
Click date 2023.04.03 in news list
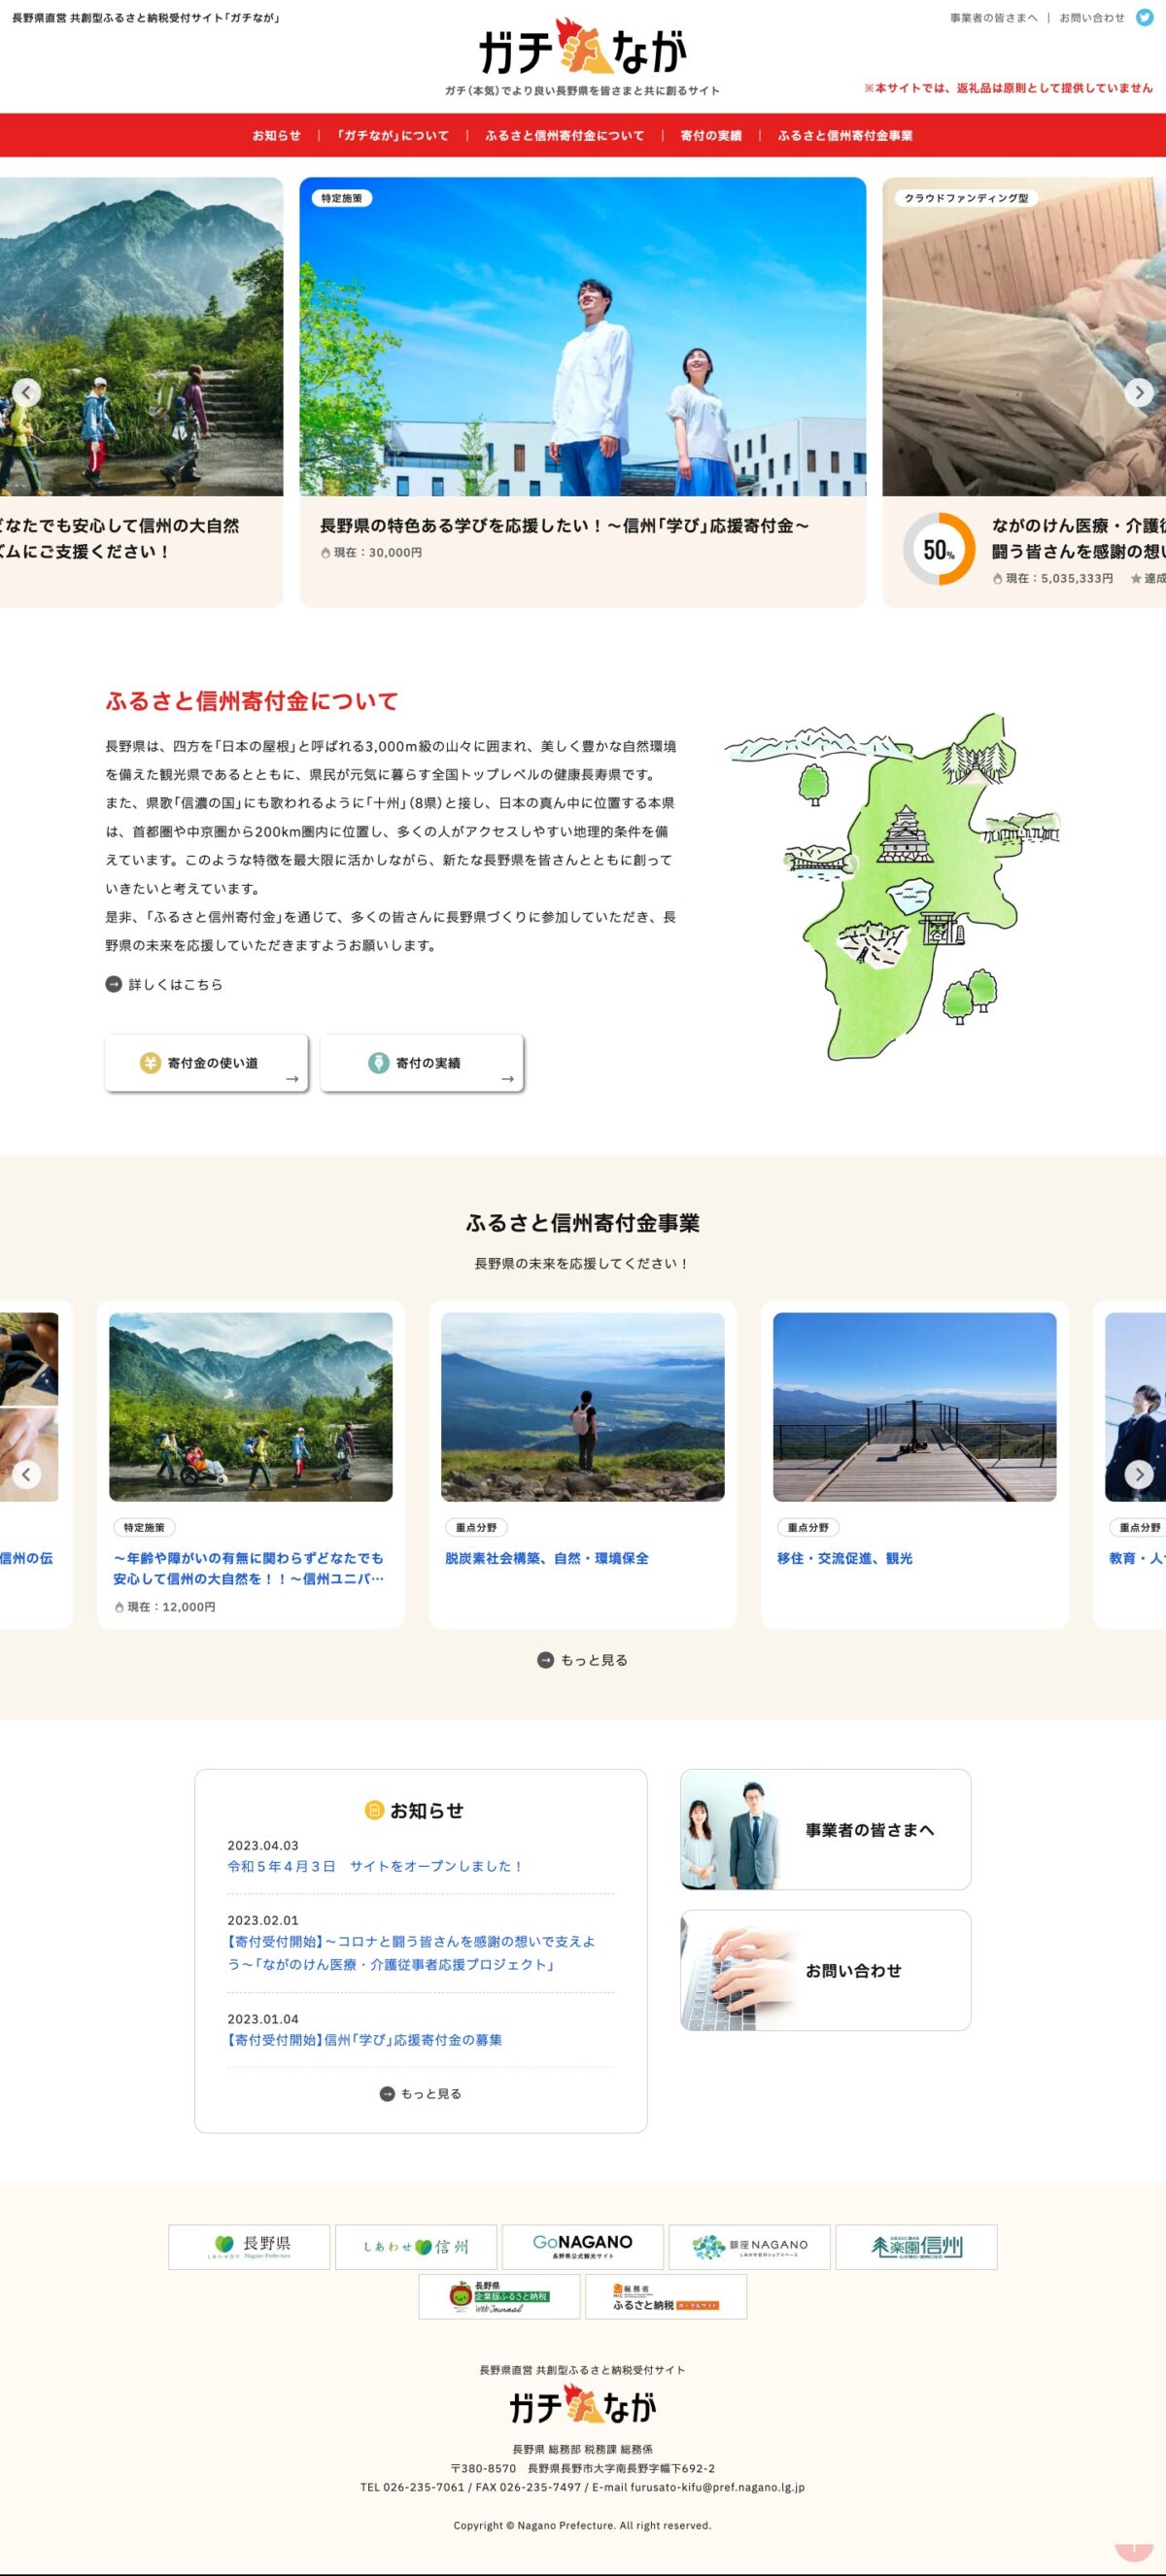pos(263,1845)
